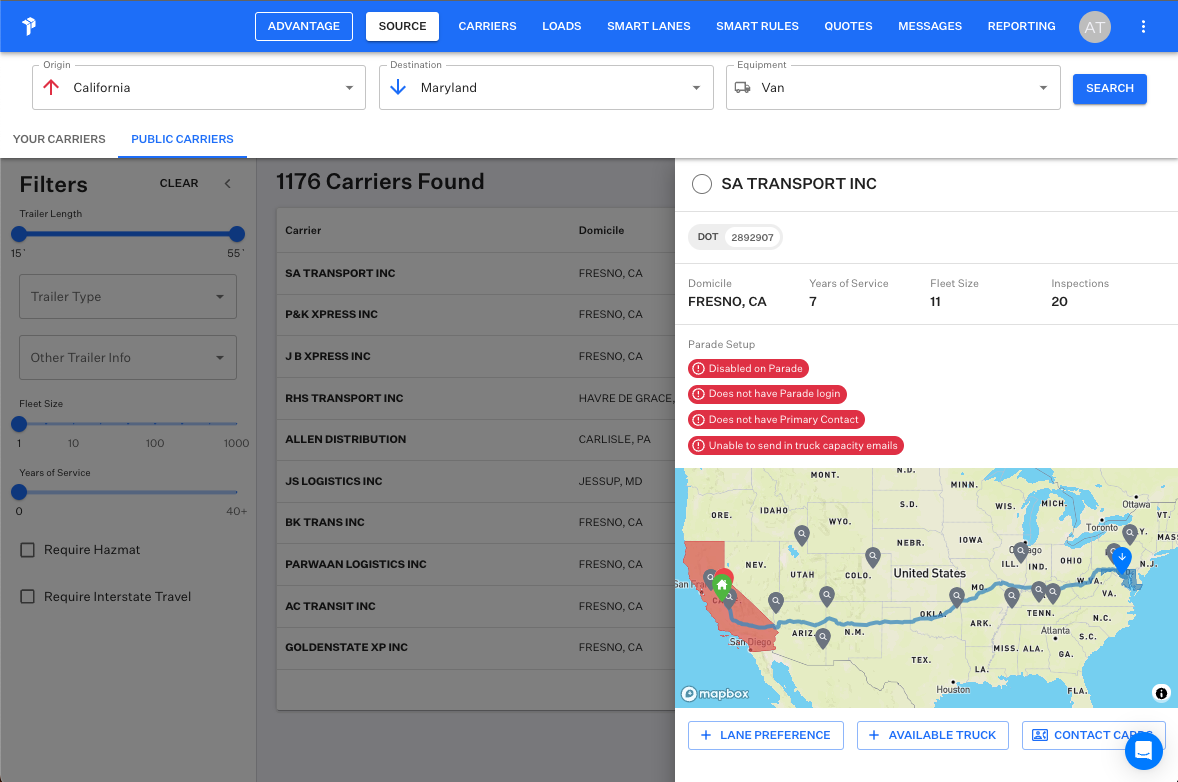
Task: Click the blue Search button
Action: [1109, 88]
